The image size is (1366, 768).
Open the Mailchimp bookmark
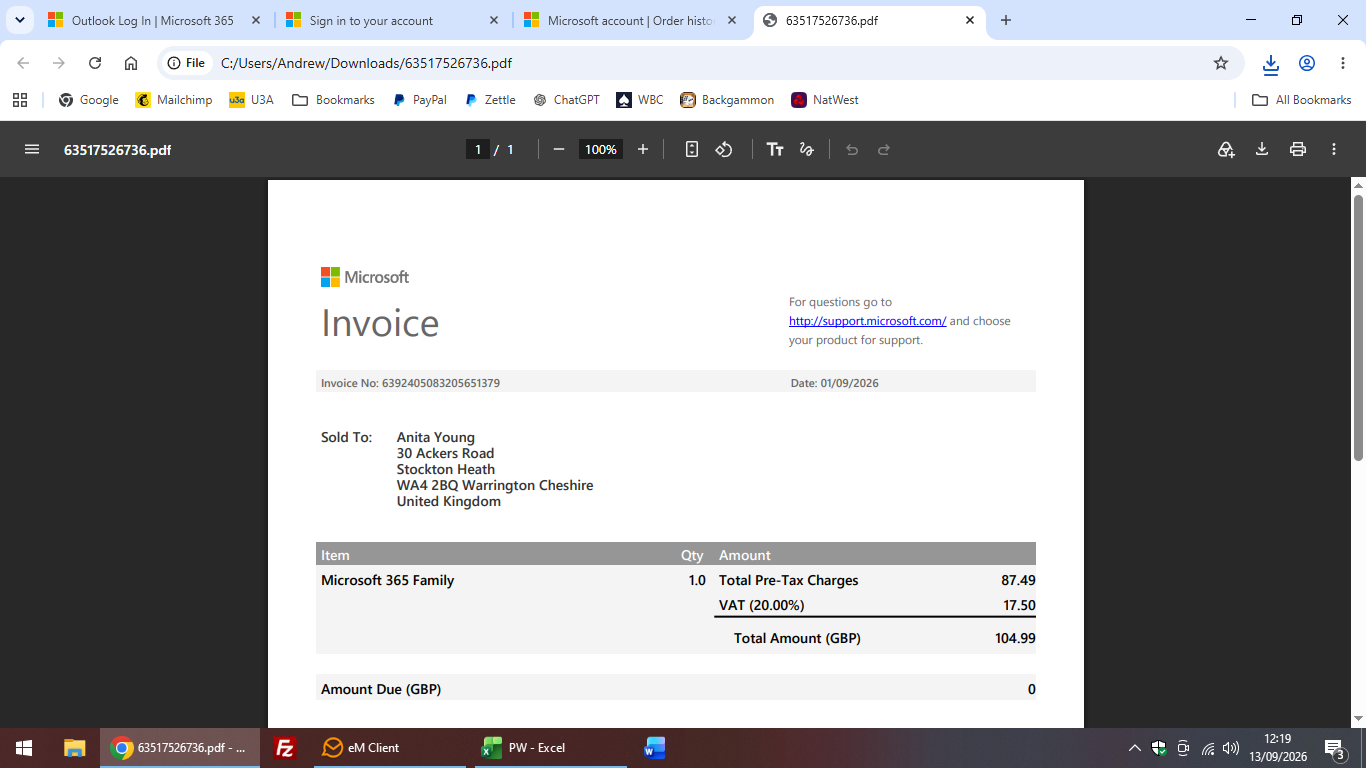[x=174, y=100]
